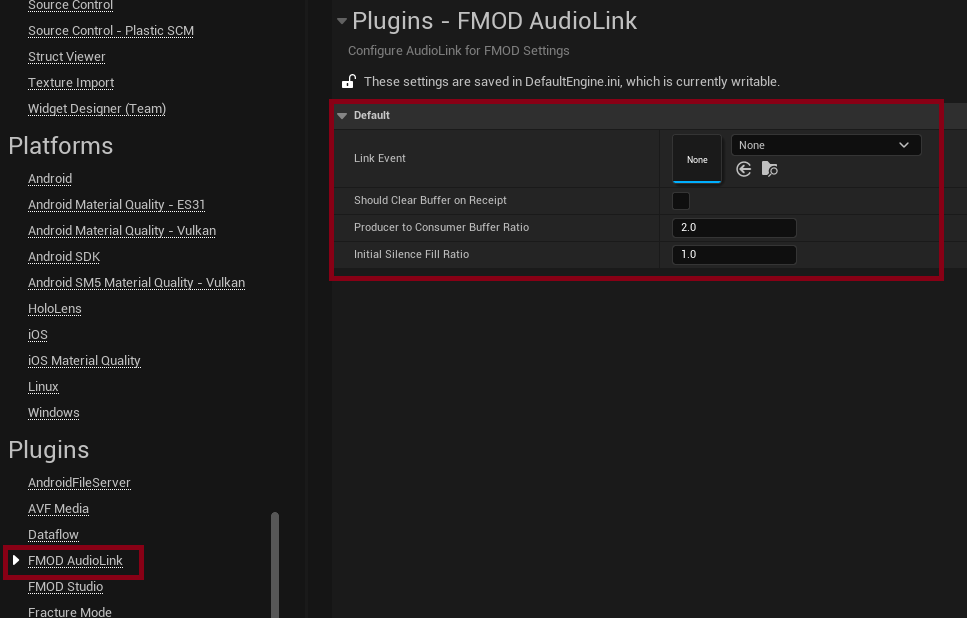The height and width of the screenshot is (618, 967).
Task: Click the Plugins - FMOD AudioLink disclosure triangle
Action: [x=341, y=20]
